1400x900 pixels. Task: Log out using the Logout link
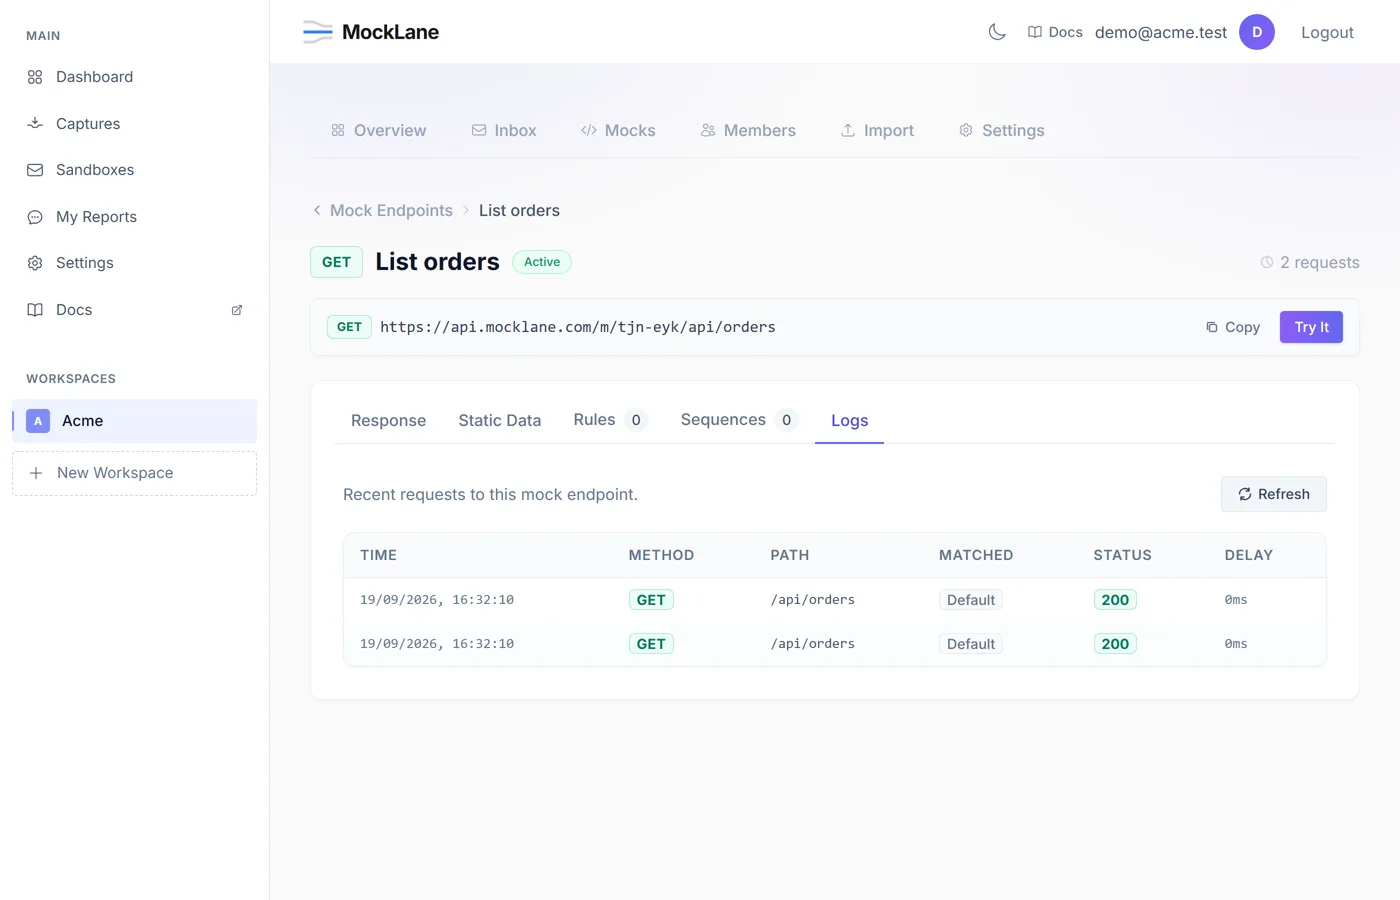tap(1327, 32)
